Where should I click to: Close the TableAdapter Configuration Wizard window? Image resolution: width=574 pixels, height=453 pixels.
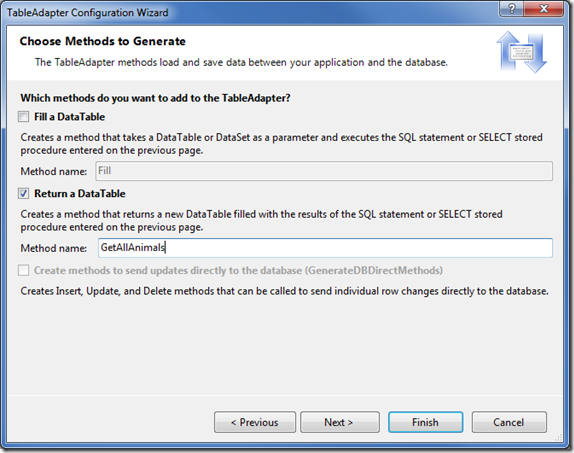544,8
